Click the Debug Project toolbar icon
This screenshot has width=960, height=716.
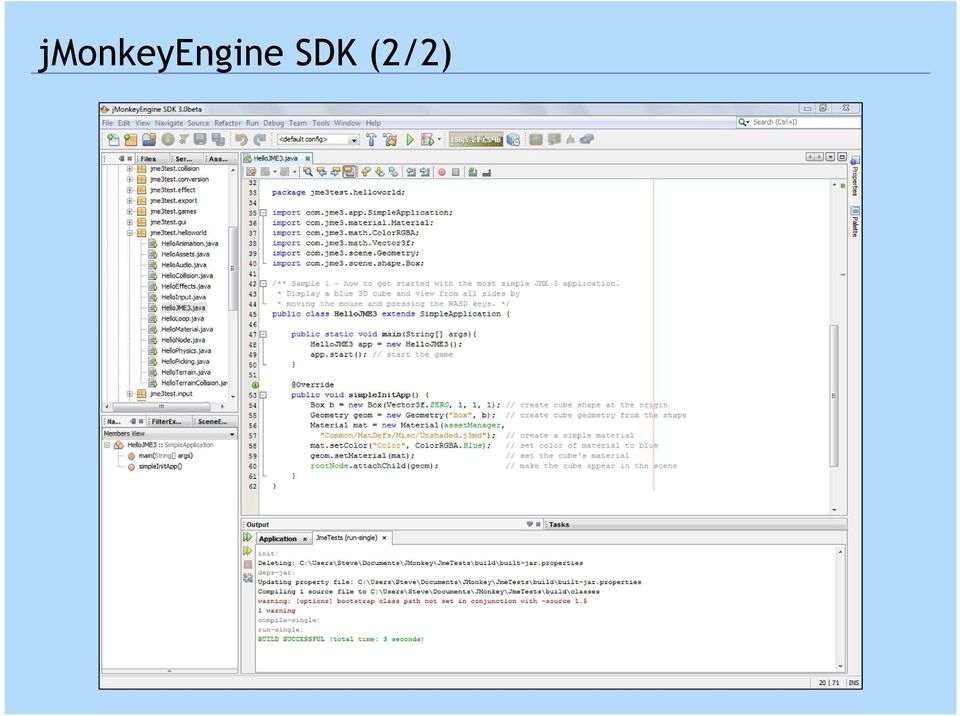coord(427,140)
